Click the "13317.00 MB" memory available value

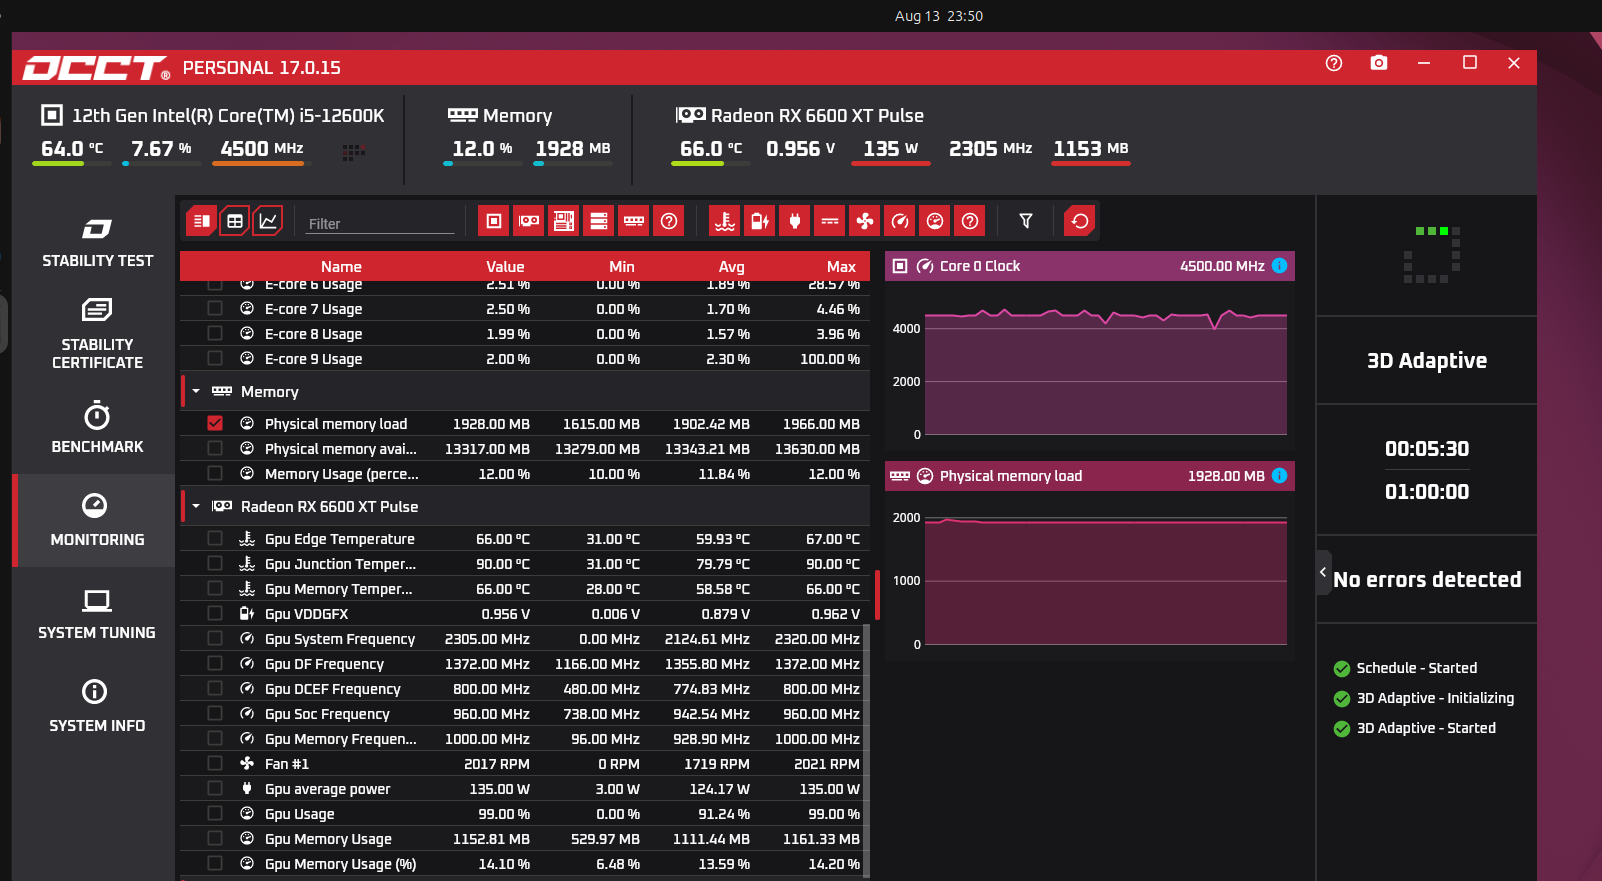click(x=487, y=448)
